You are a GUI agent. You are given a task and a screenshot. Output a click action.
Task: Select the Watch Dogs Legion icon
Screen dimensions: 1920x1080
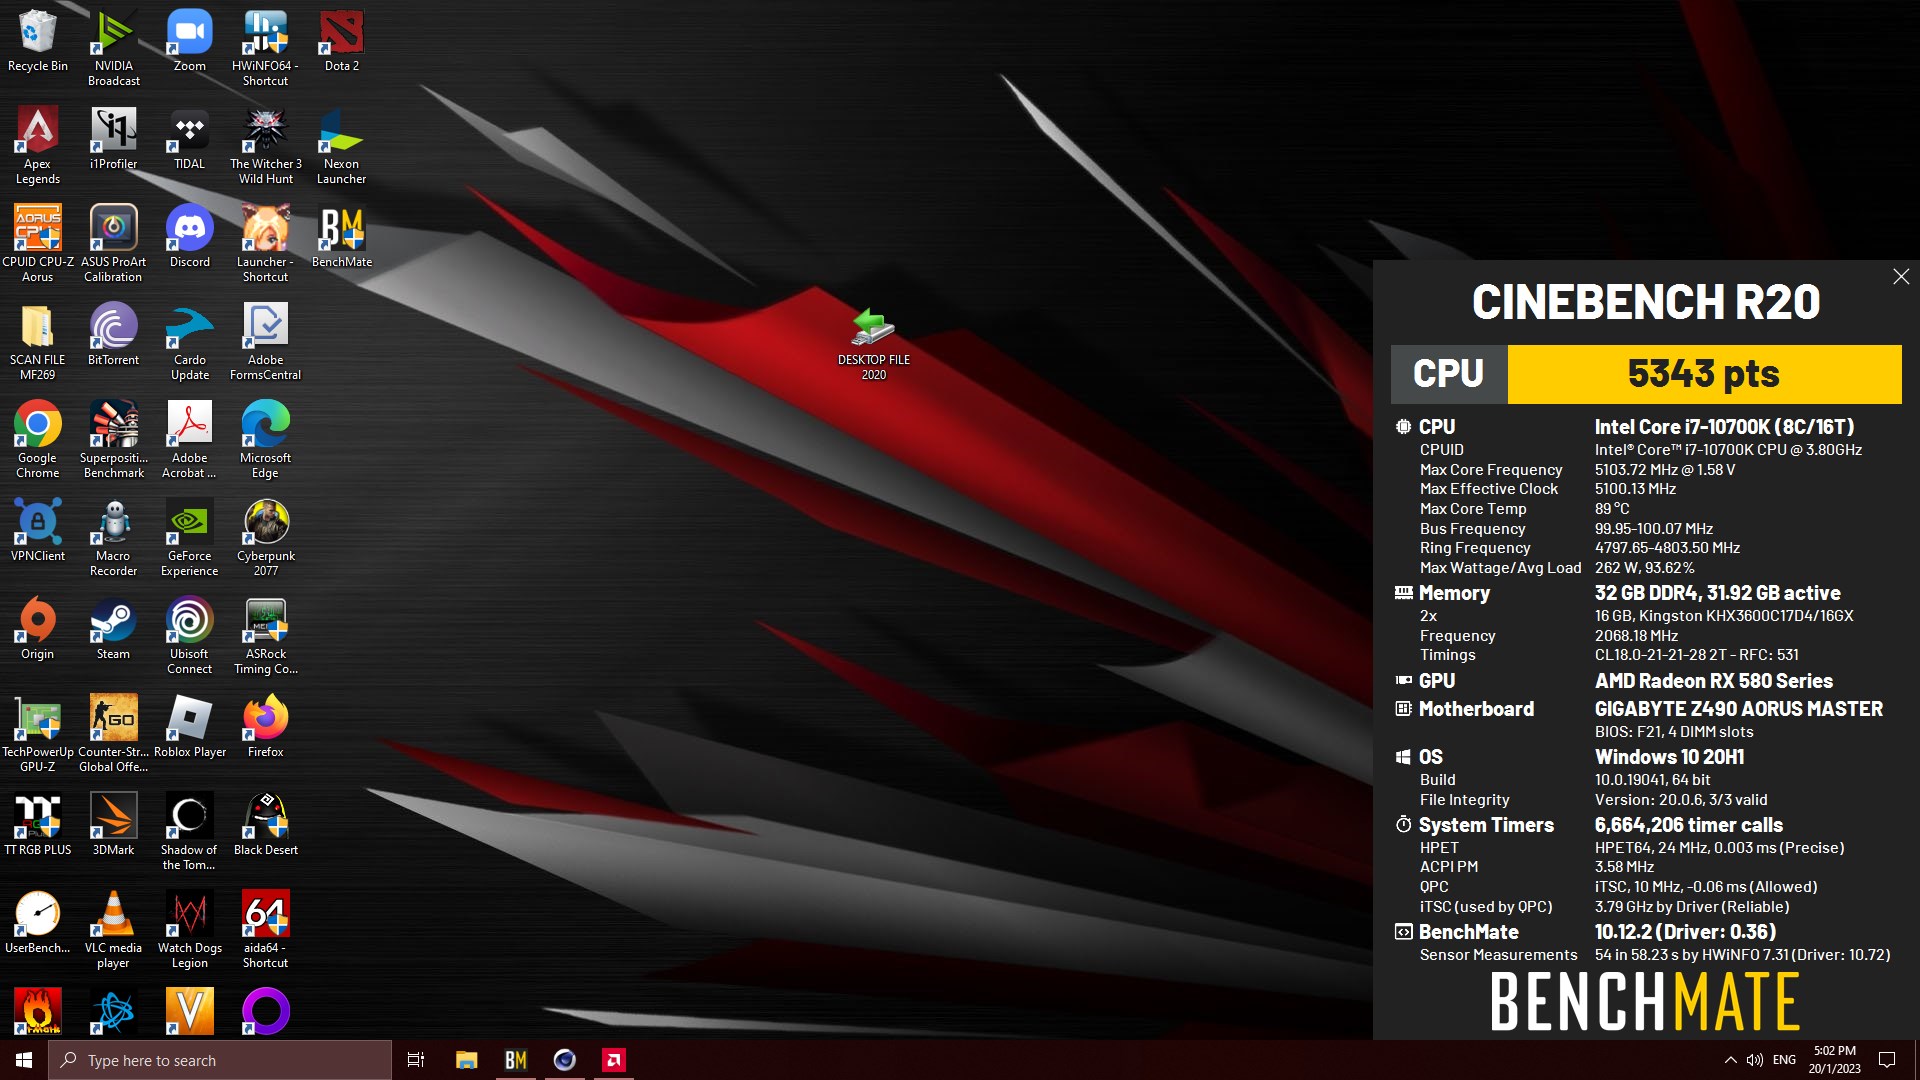190,931
